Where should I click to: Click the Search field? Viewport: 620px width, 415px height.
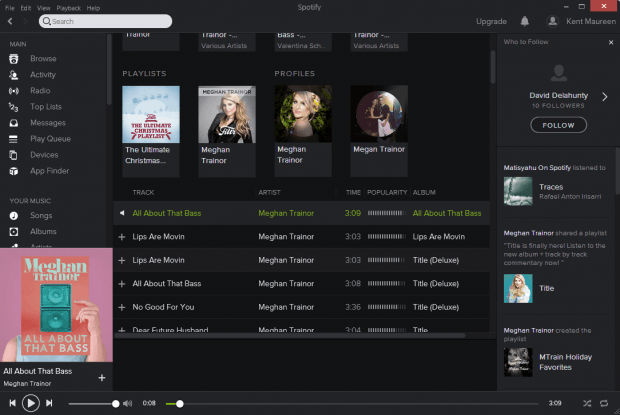pos(106,21)
